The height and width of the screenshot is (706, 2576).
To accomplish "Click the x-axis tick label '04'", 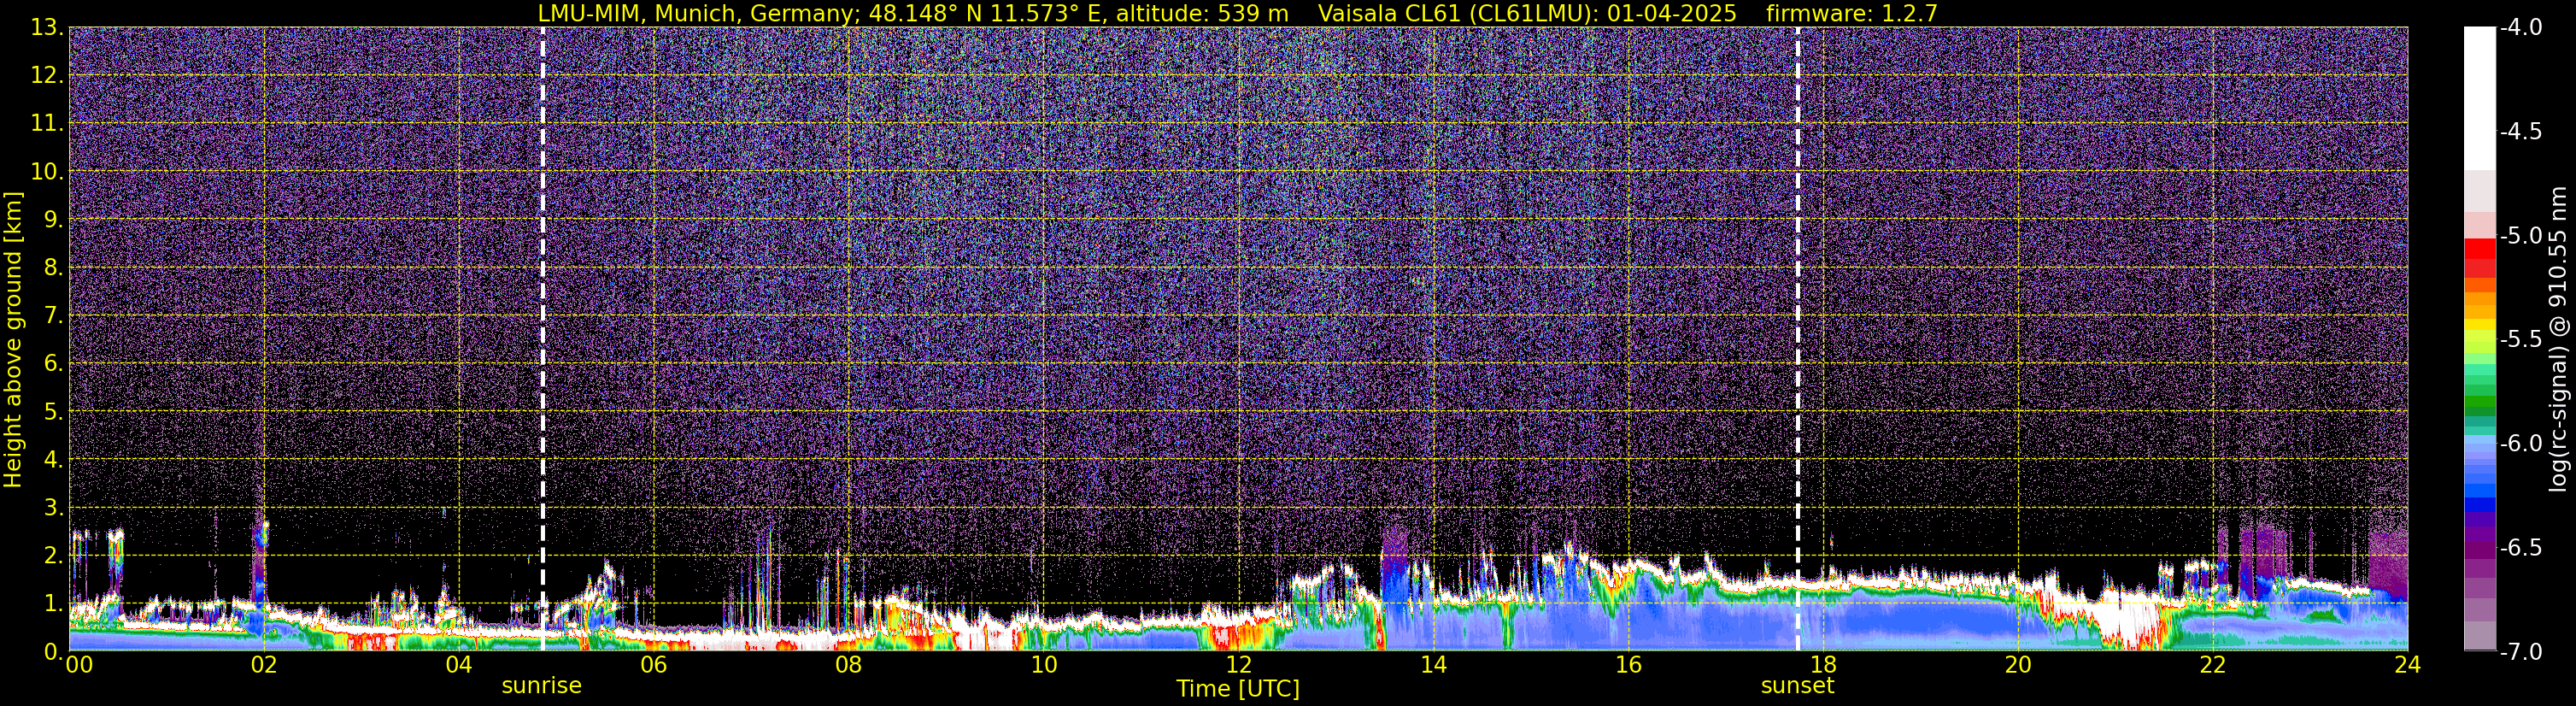I will click(458, 666).
